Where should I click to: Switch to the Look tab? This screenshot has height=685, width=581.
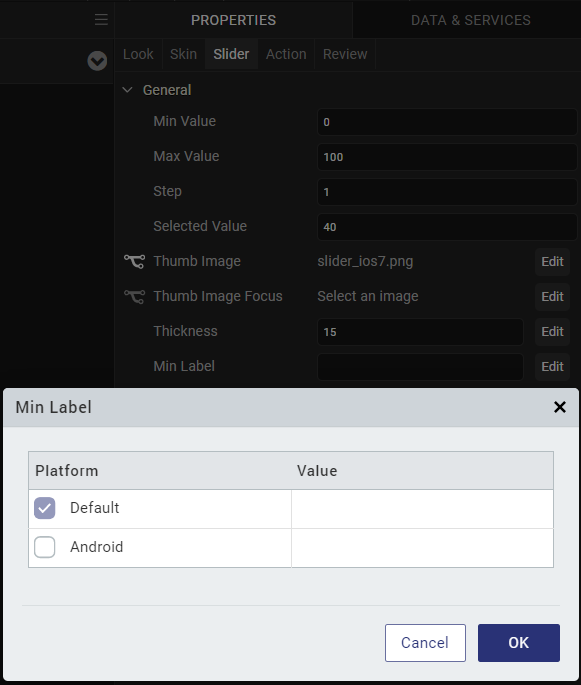coord(138,54)
